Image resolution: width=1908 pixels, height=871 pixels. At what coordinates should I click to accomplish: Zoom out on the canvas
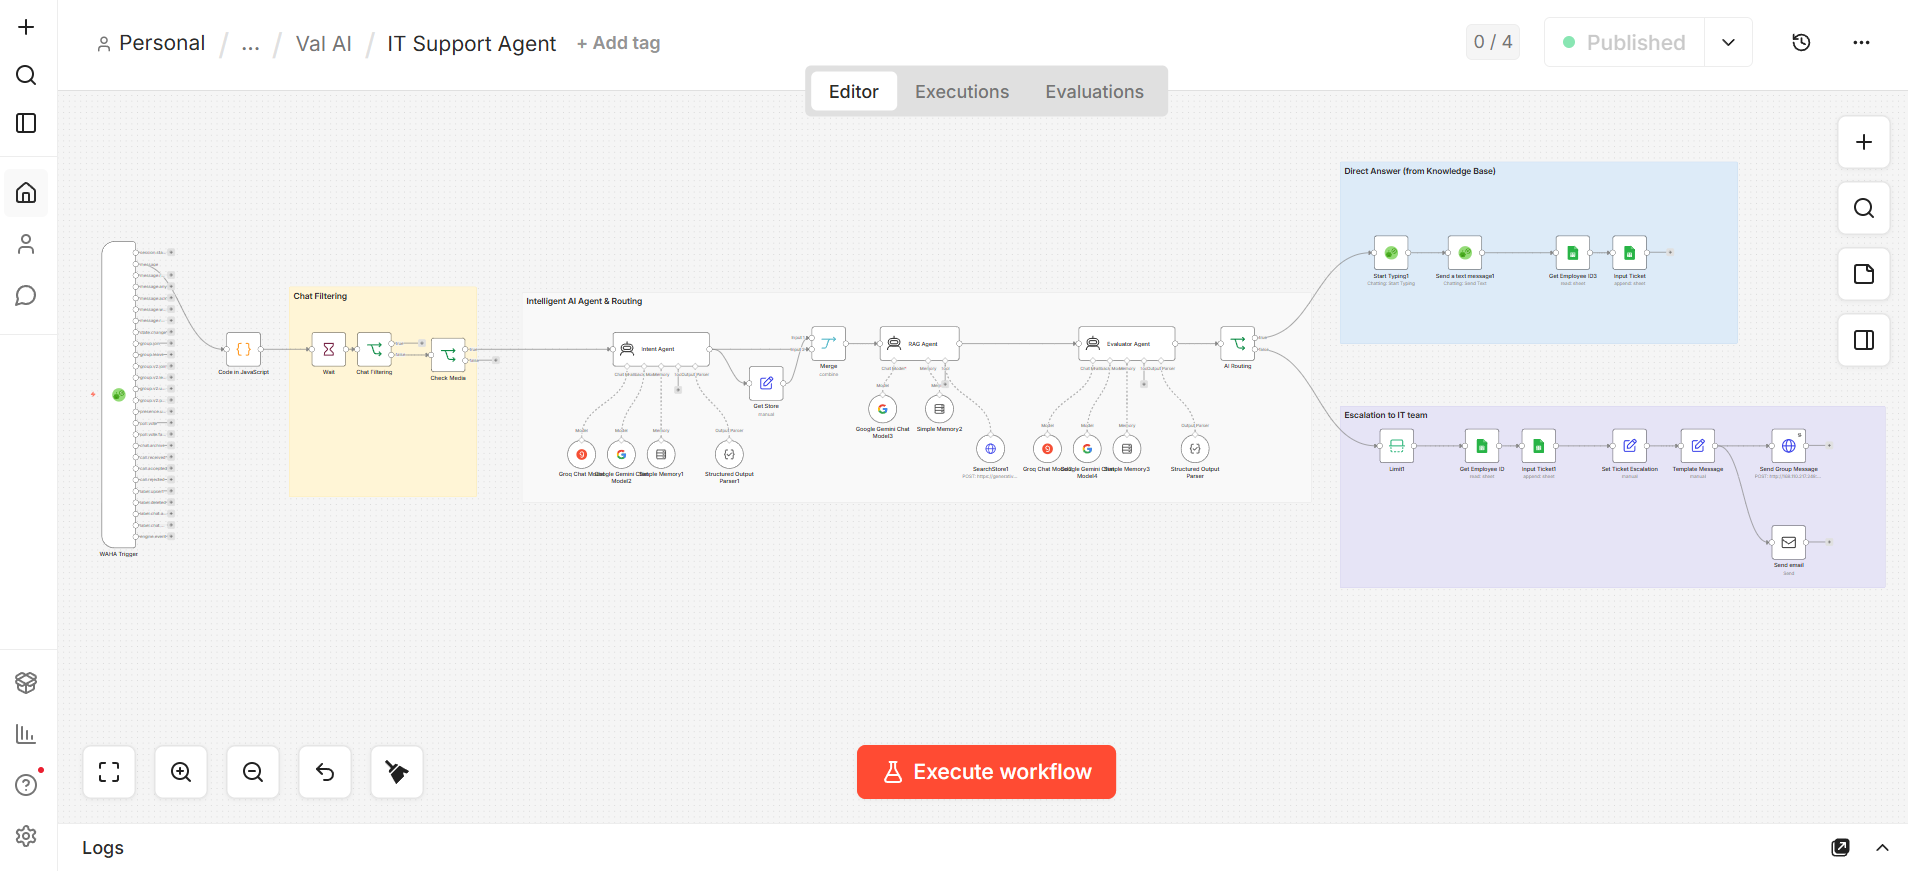pos(253,772)
